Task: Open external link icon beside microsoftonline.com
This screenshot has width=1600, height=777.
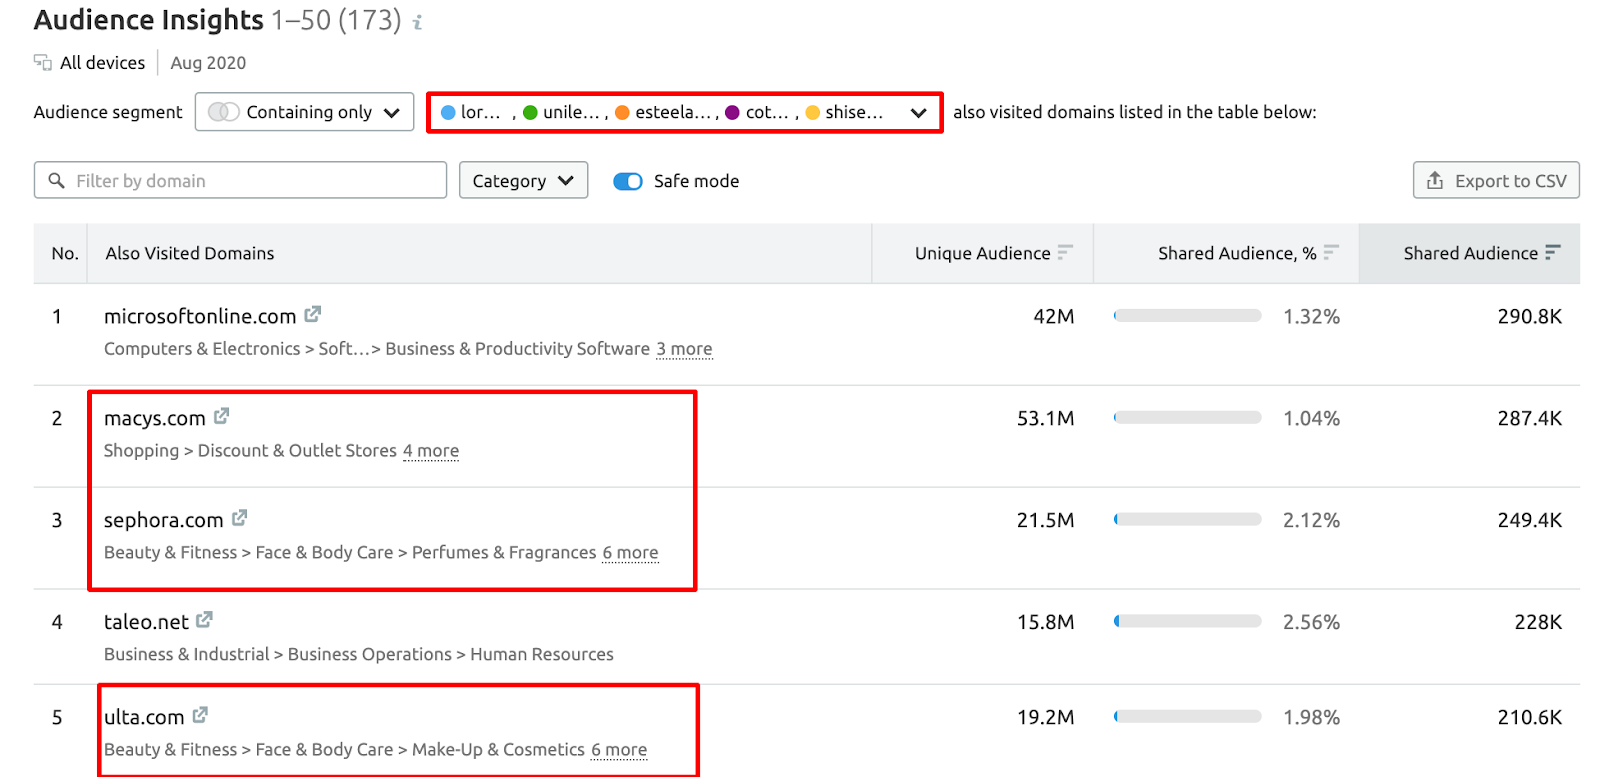Action: click(313, 314)
